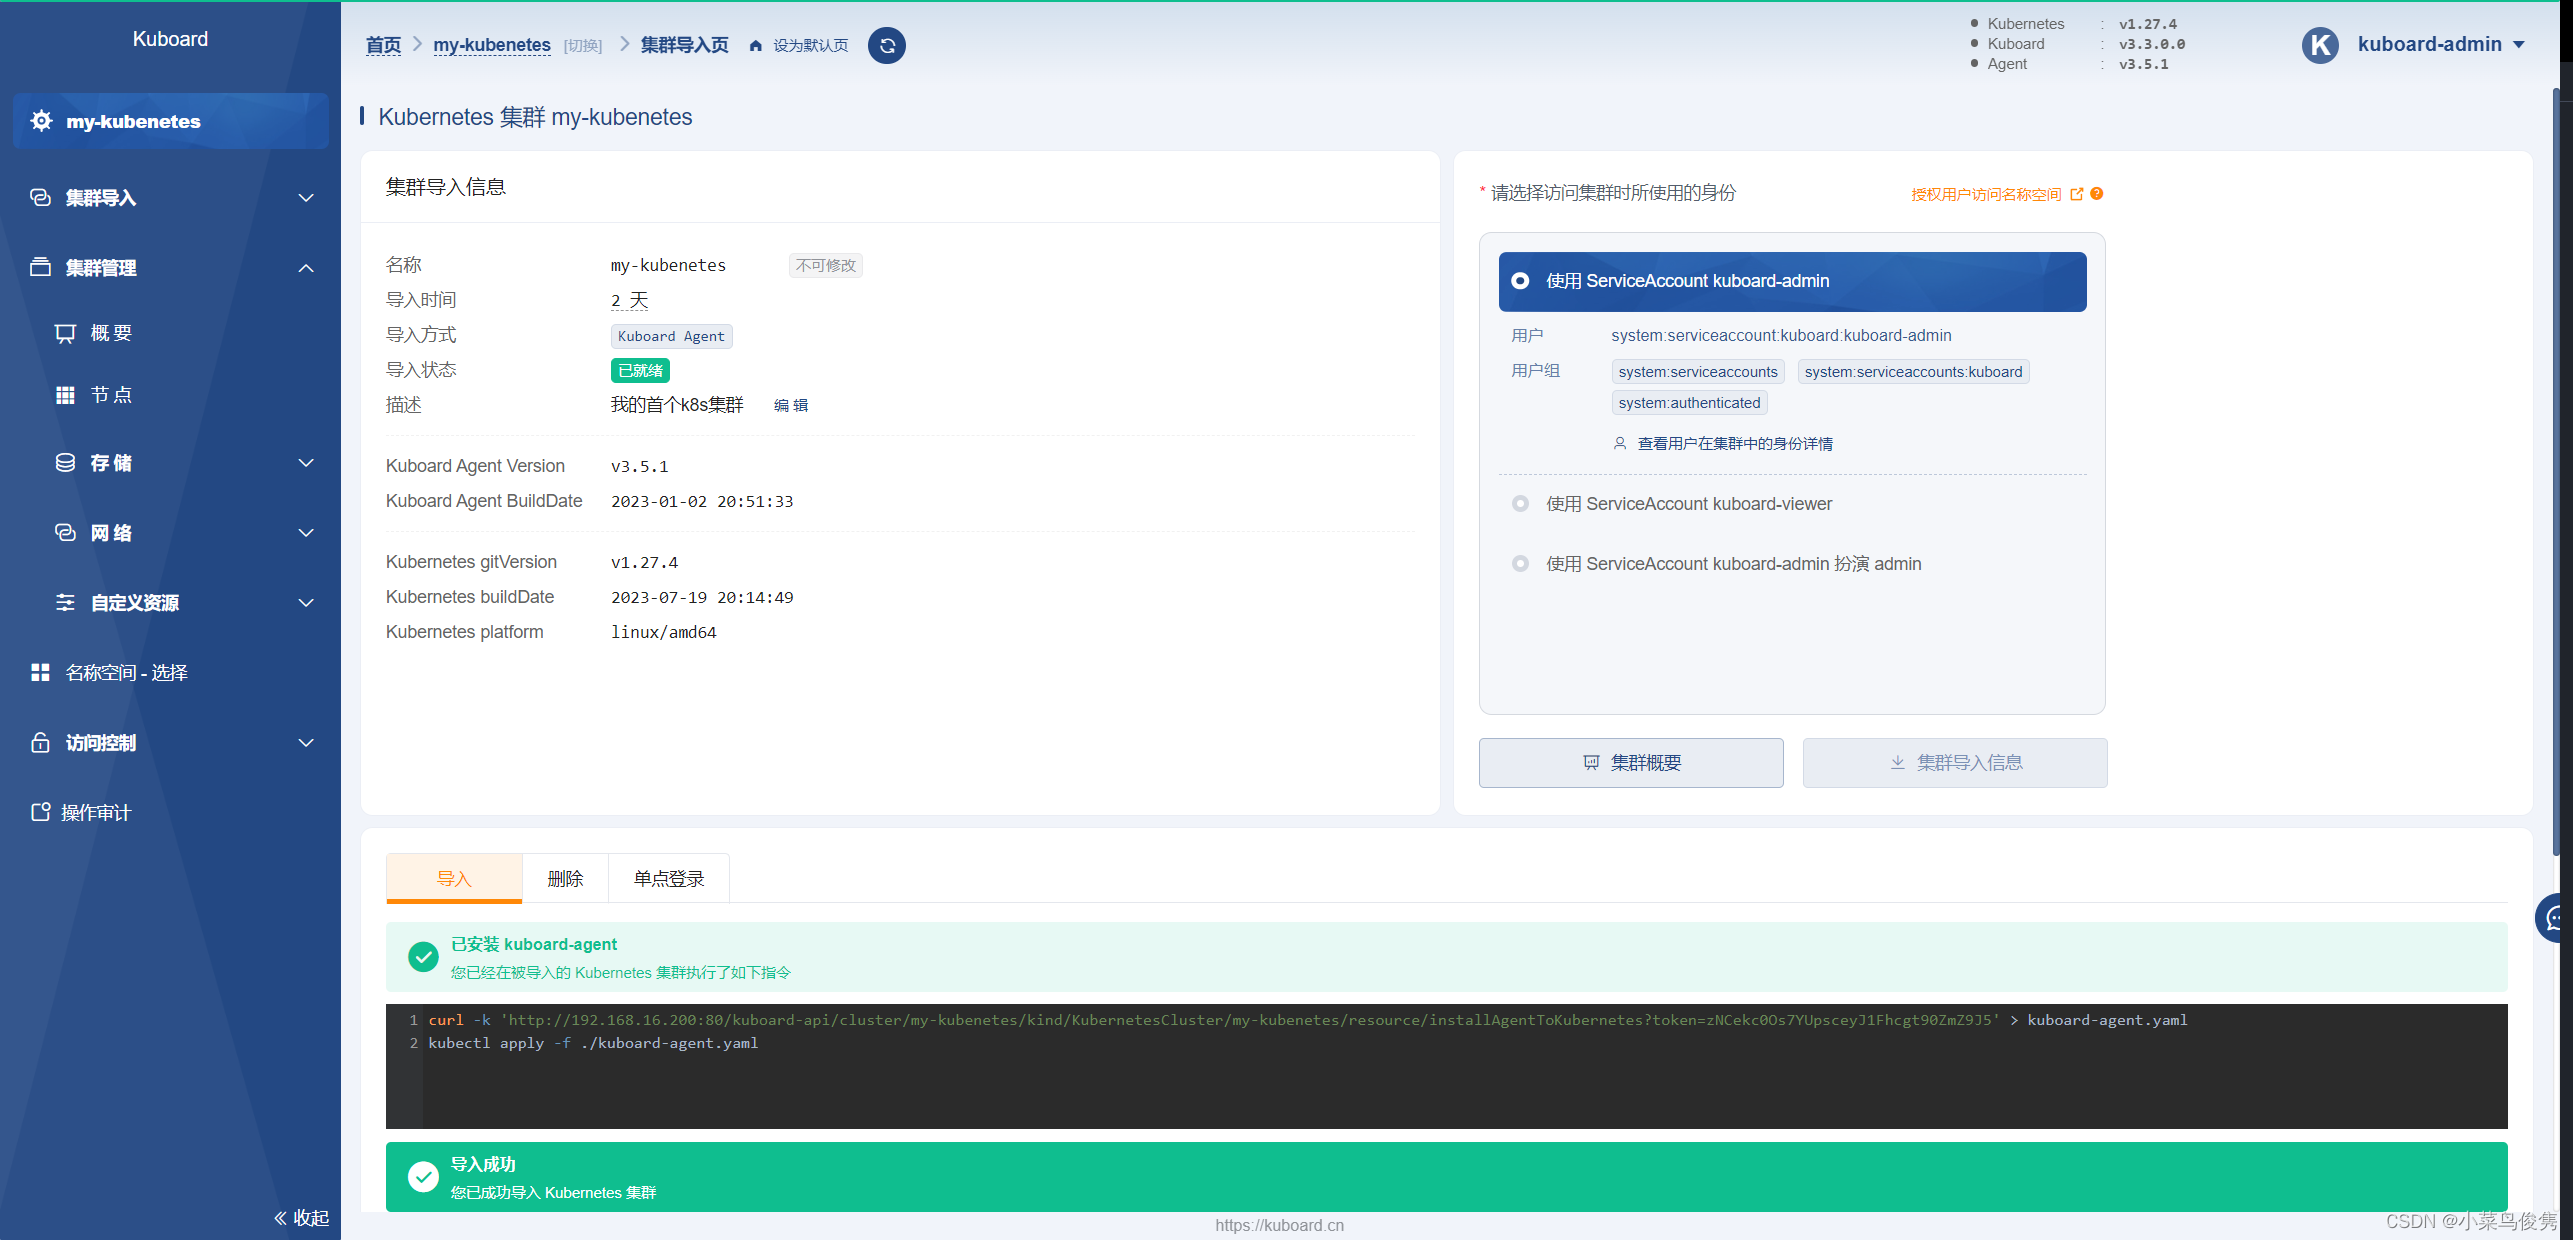
Task: Click the refresh icon in breadcrumb bar
Action: click(x=886, y=45)
